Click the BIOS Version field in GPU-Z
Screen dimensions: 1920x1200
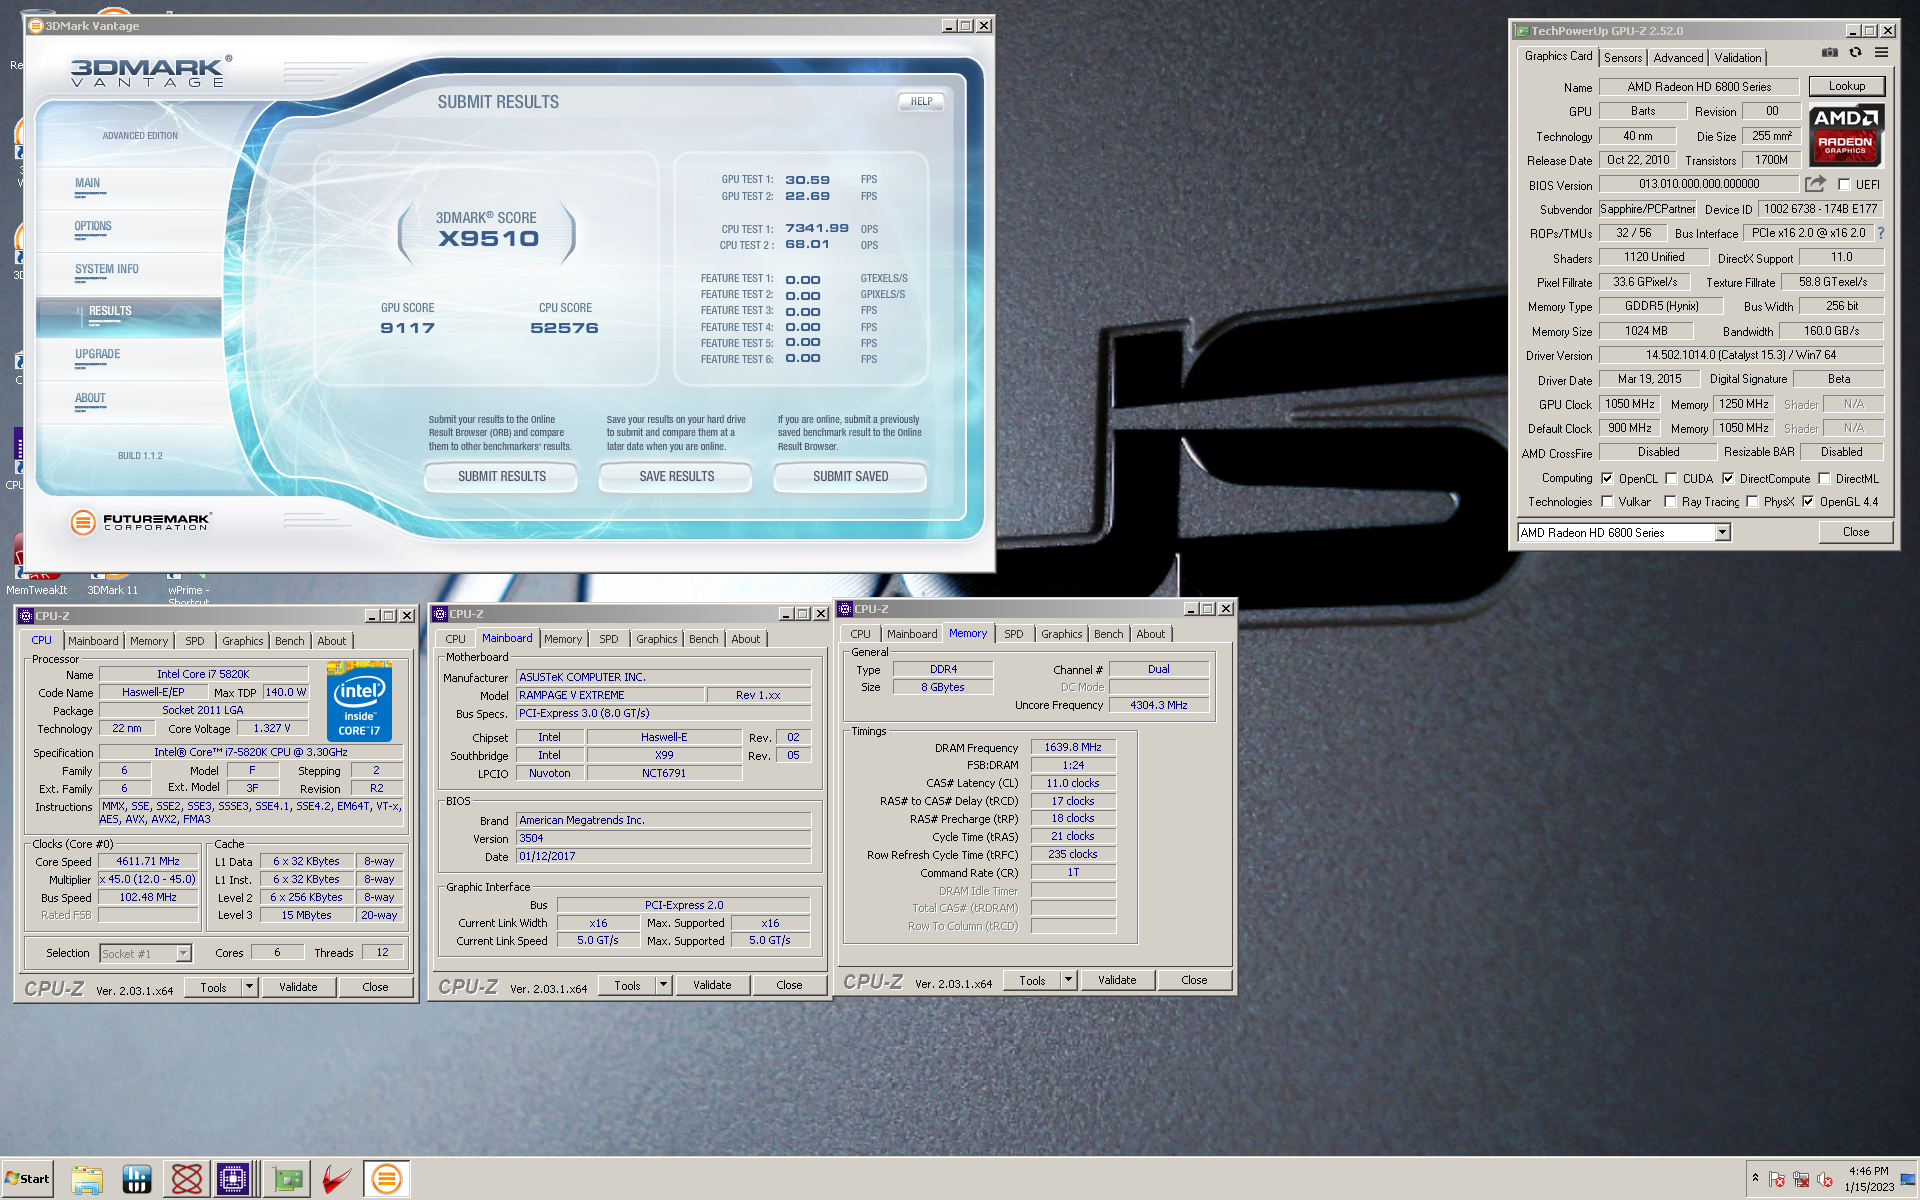point(1698,184)
